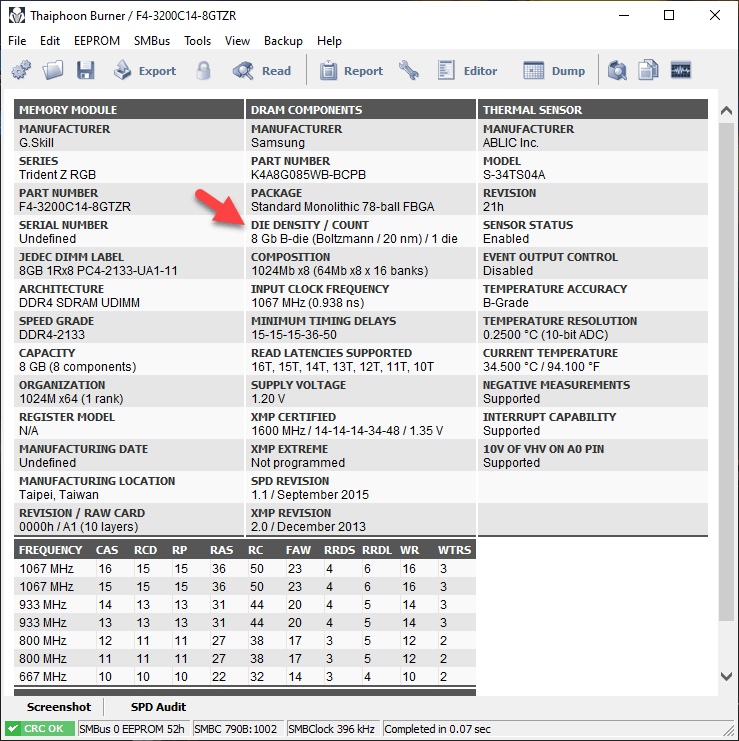The width and height of the screenshot is (739, 741).
Task: Click thermal sensor model 'S-34TS04A'
Action: [x=514, y=175]
